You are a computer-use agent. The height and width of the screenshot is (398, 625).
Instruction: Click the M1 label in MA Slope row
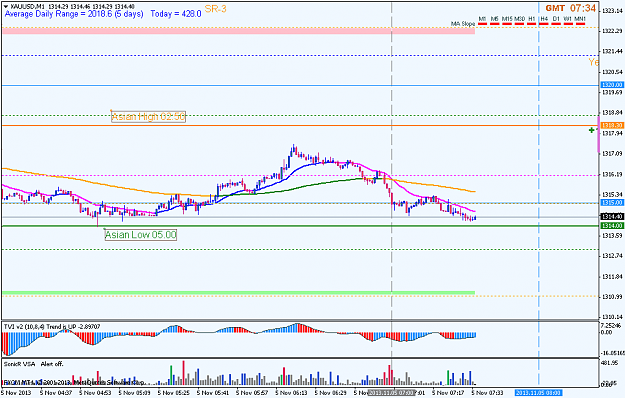pos(482,19)
